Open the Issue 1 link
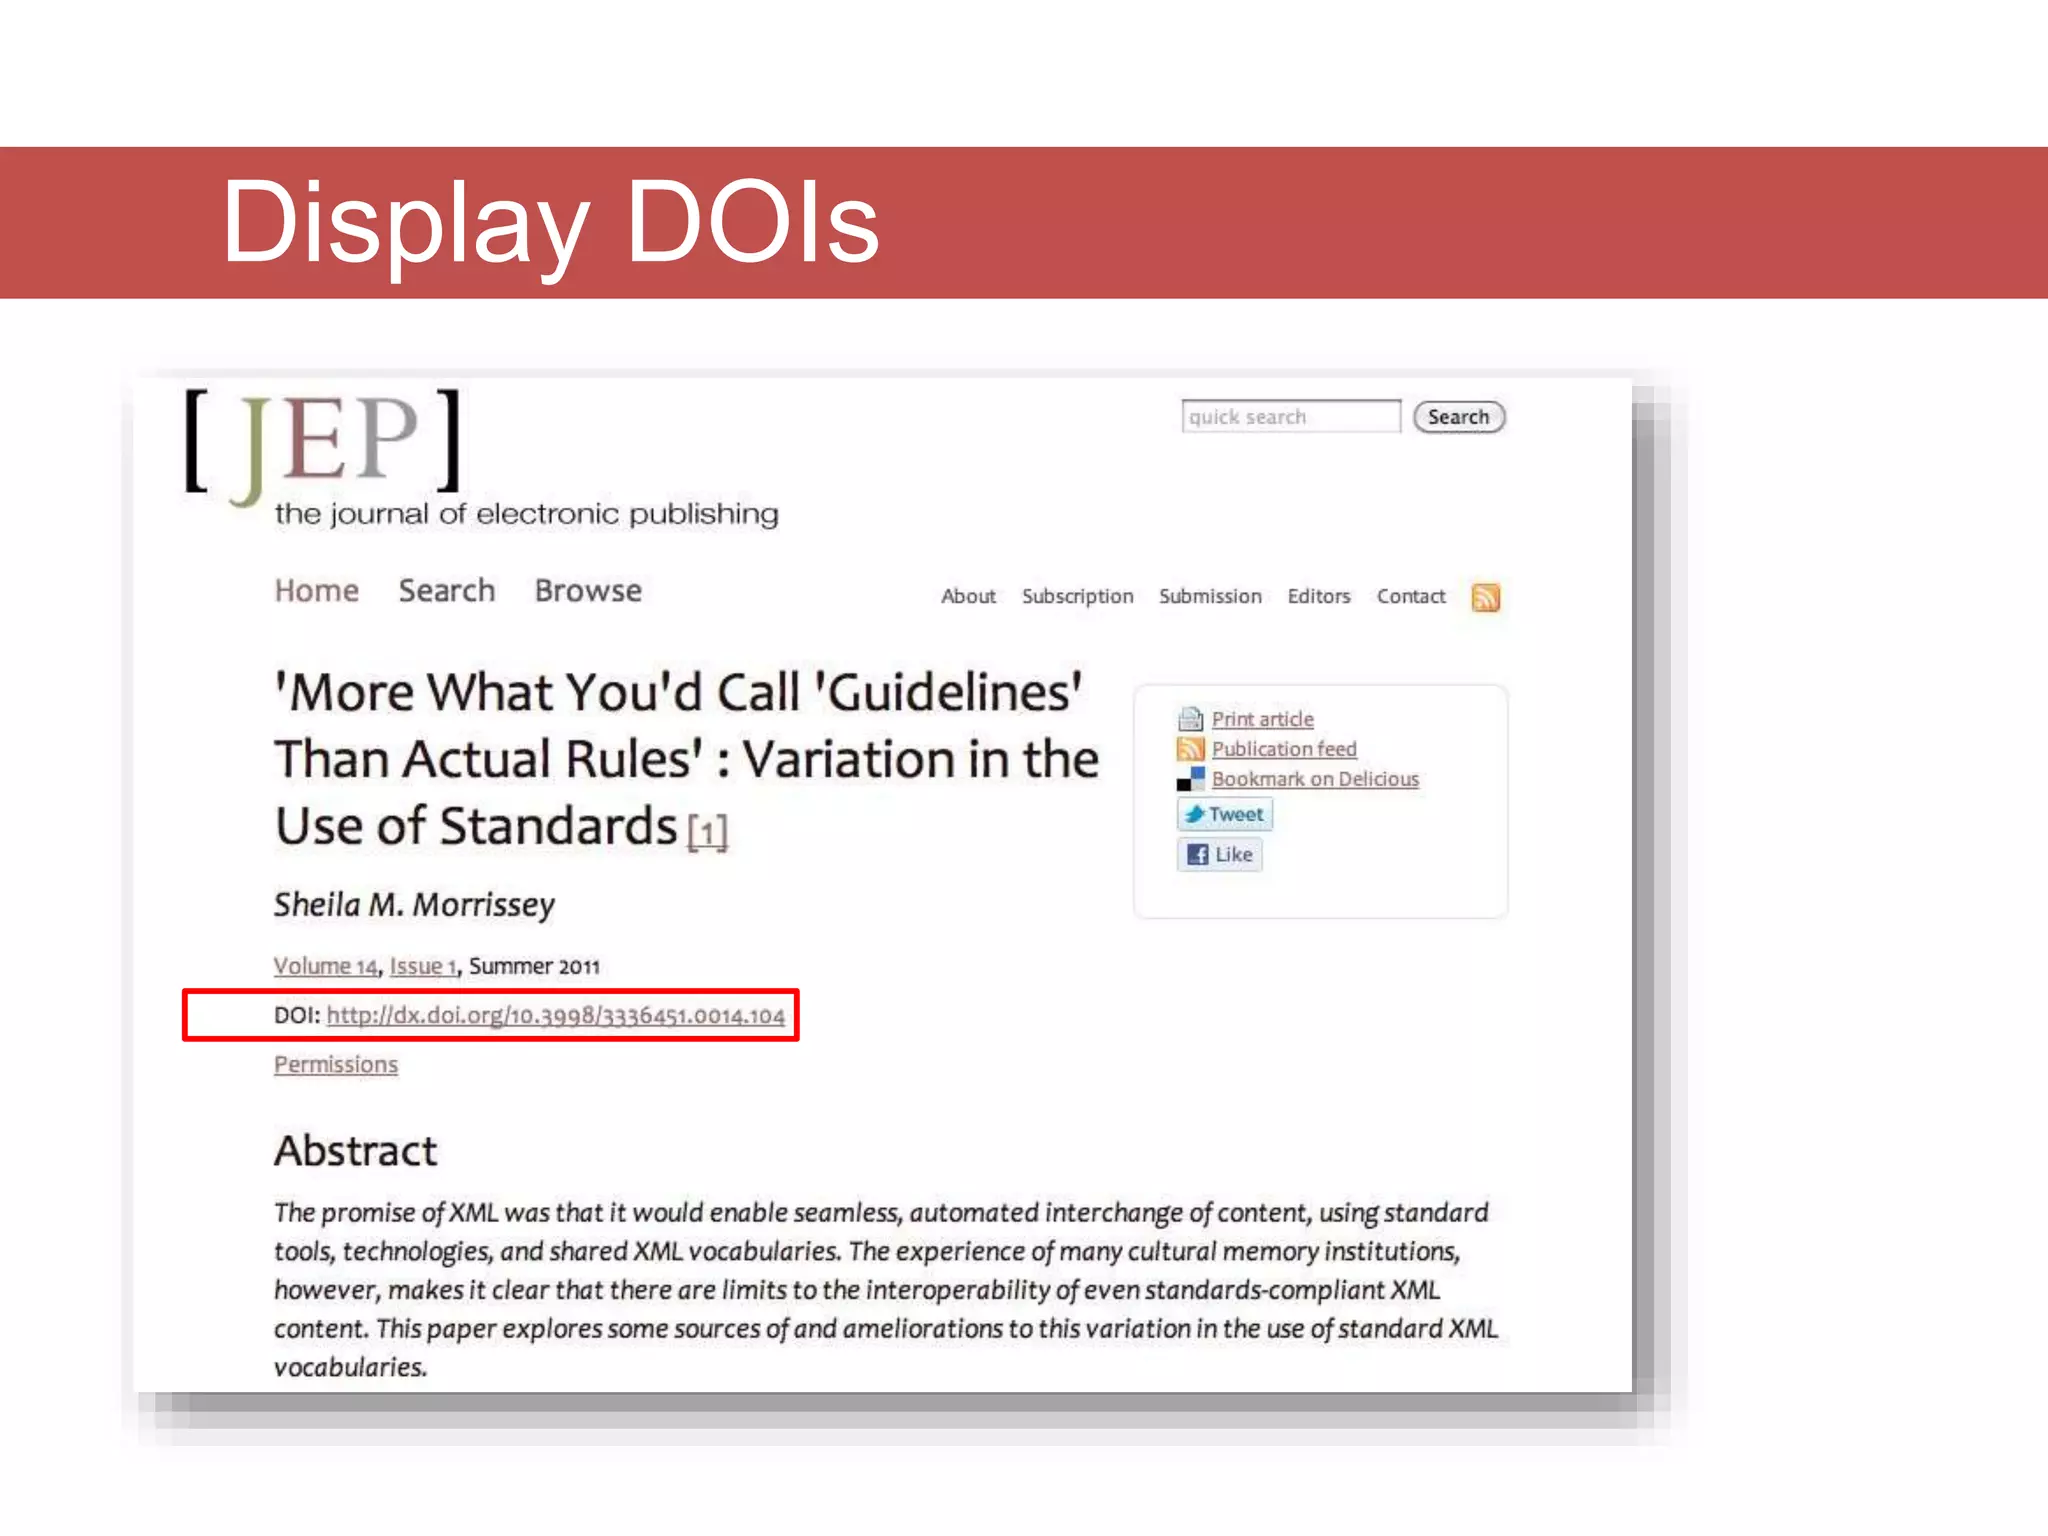Viewport: 2048px width, 1536px height. (423, 966)
